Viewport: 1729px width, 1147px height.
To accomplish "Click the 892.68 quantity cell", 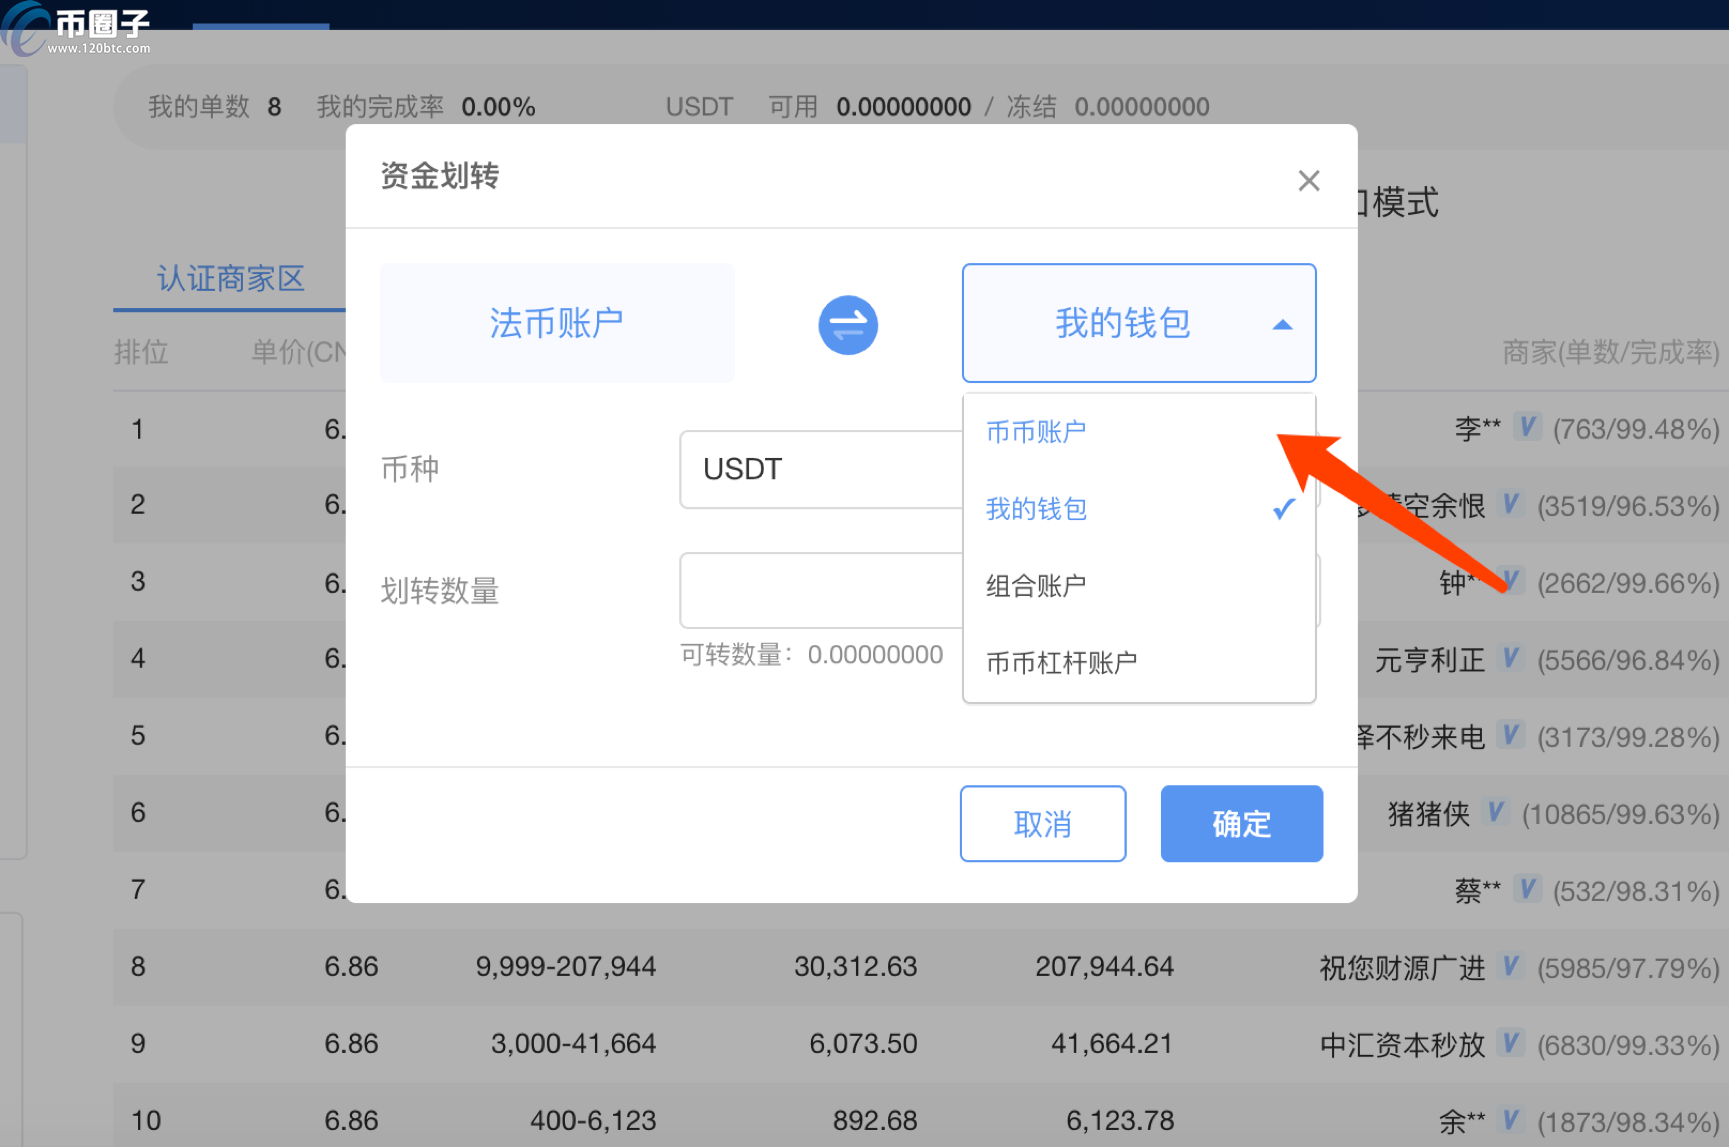I will pos(875,1121).
